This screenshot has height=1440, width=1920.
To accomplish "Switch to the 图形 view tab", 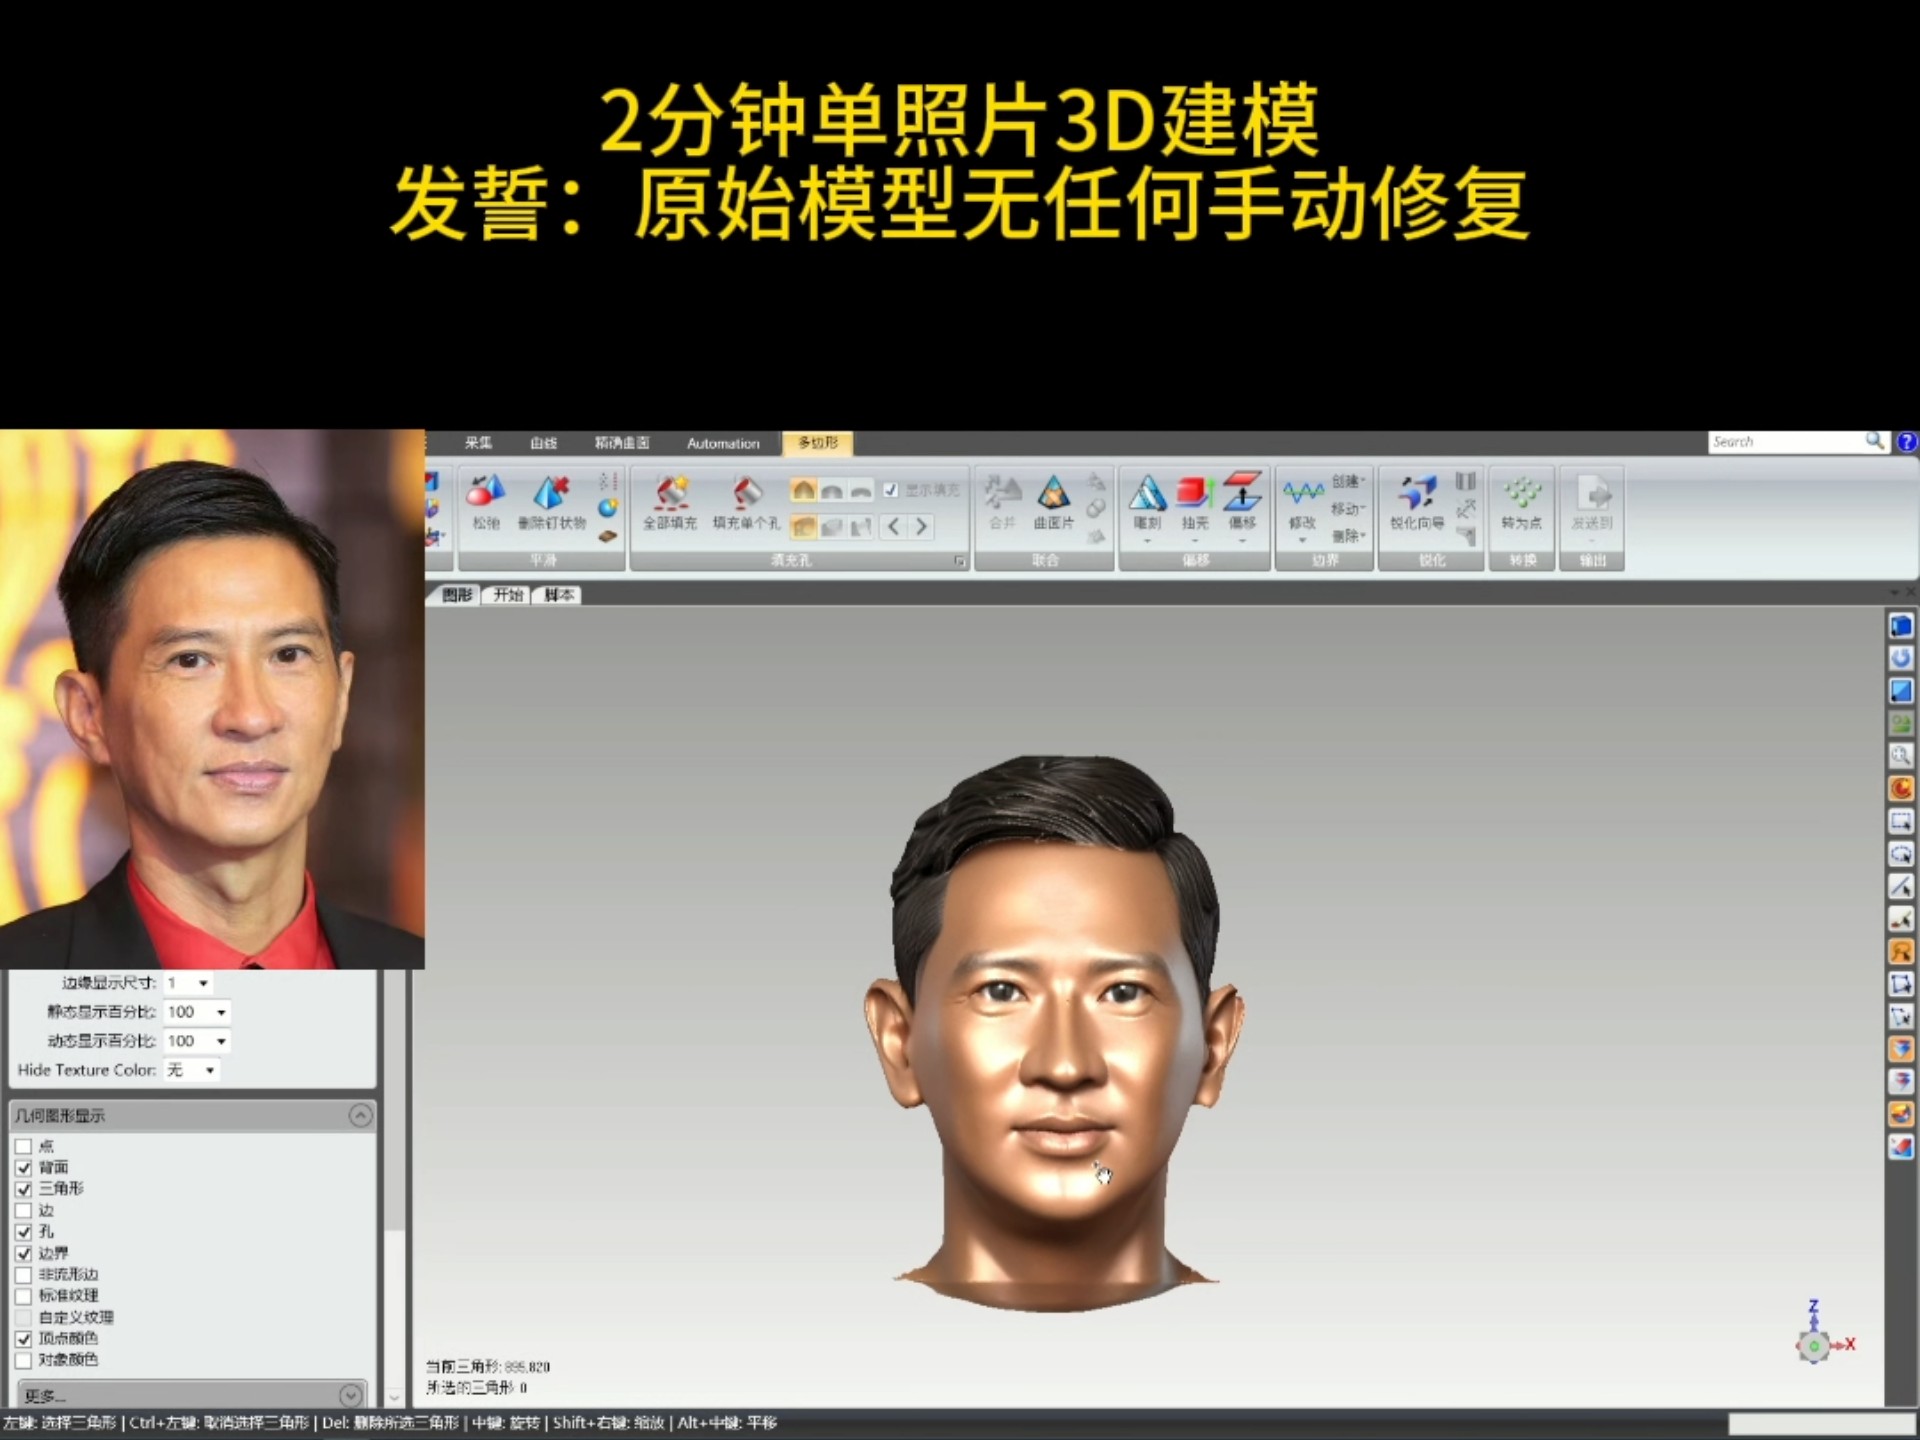I will coord(456,595).
